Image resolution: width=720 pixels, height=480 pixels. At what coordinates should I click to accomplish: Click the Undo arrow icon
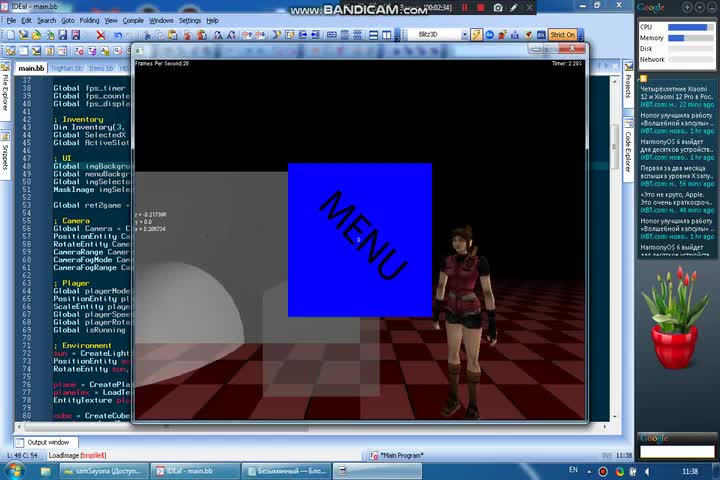pos(118,35)
